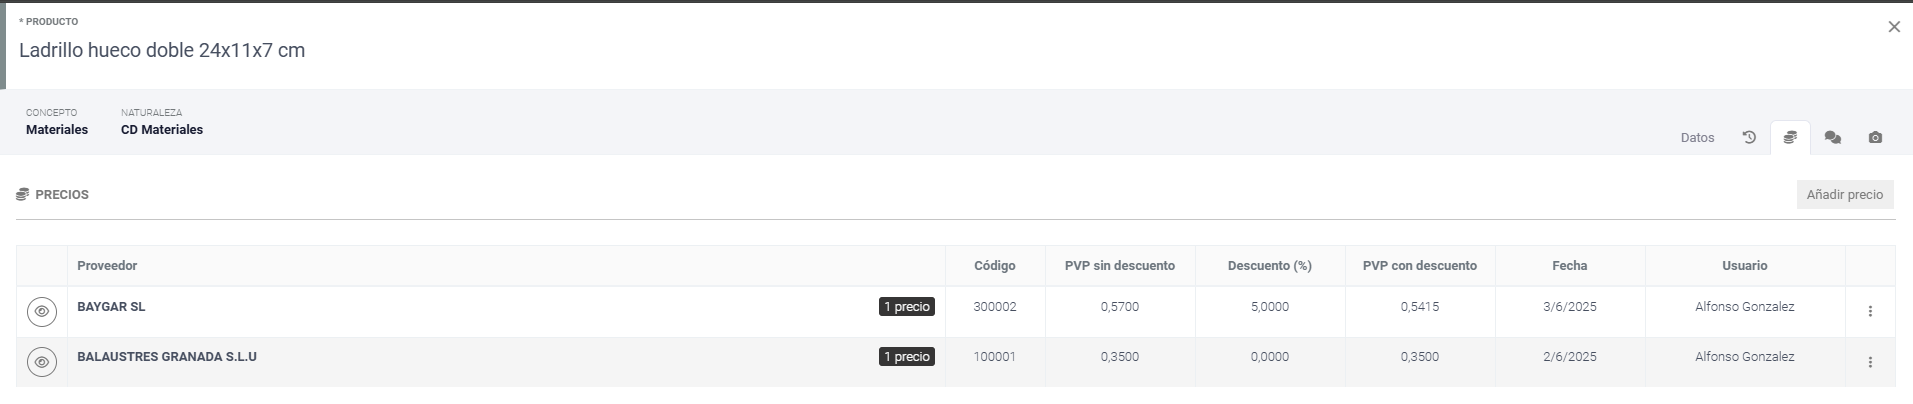The width and height of the screenshot is (1913, 404).
Task: Open the photos camera tab
Action: pos(1875,138)
